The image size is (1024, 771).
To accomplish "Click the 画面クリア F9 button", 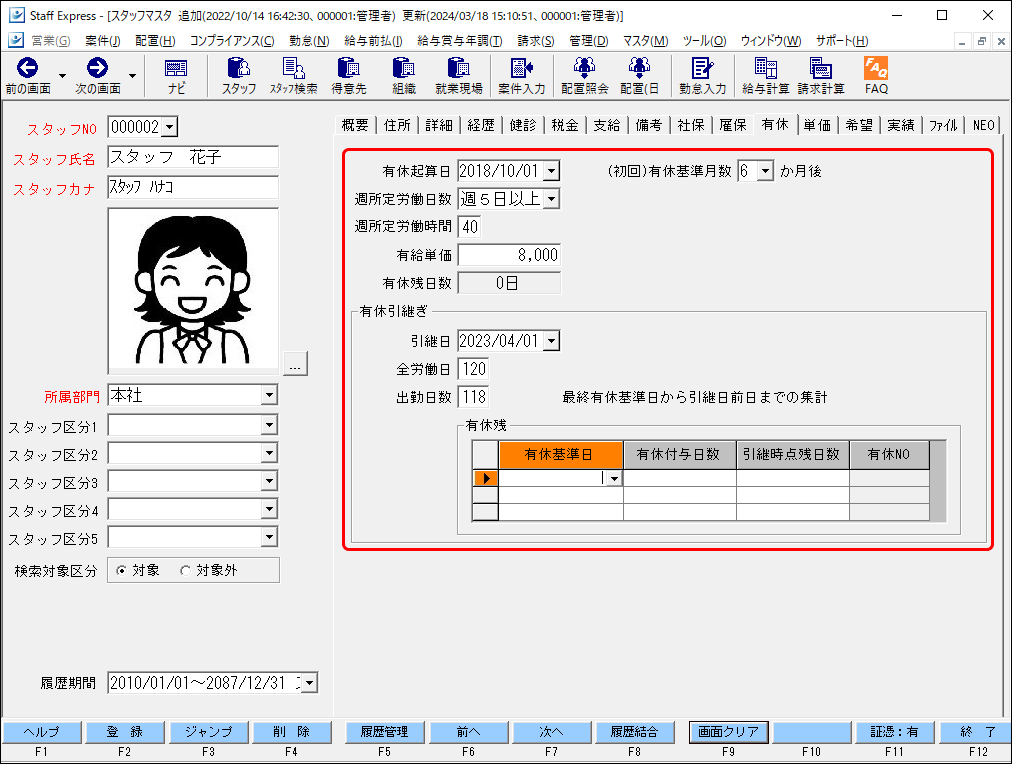I will pyautogui.click(x=728, y=732).
